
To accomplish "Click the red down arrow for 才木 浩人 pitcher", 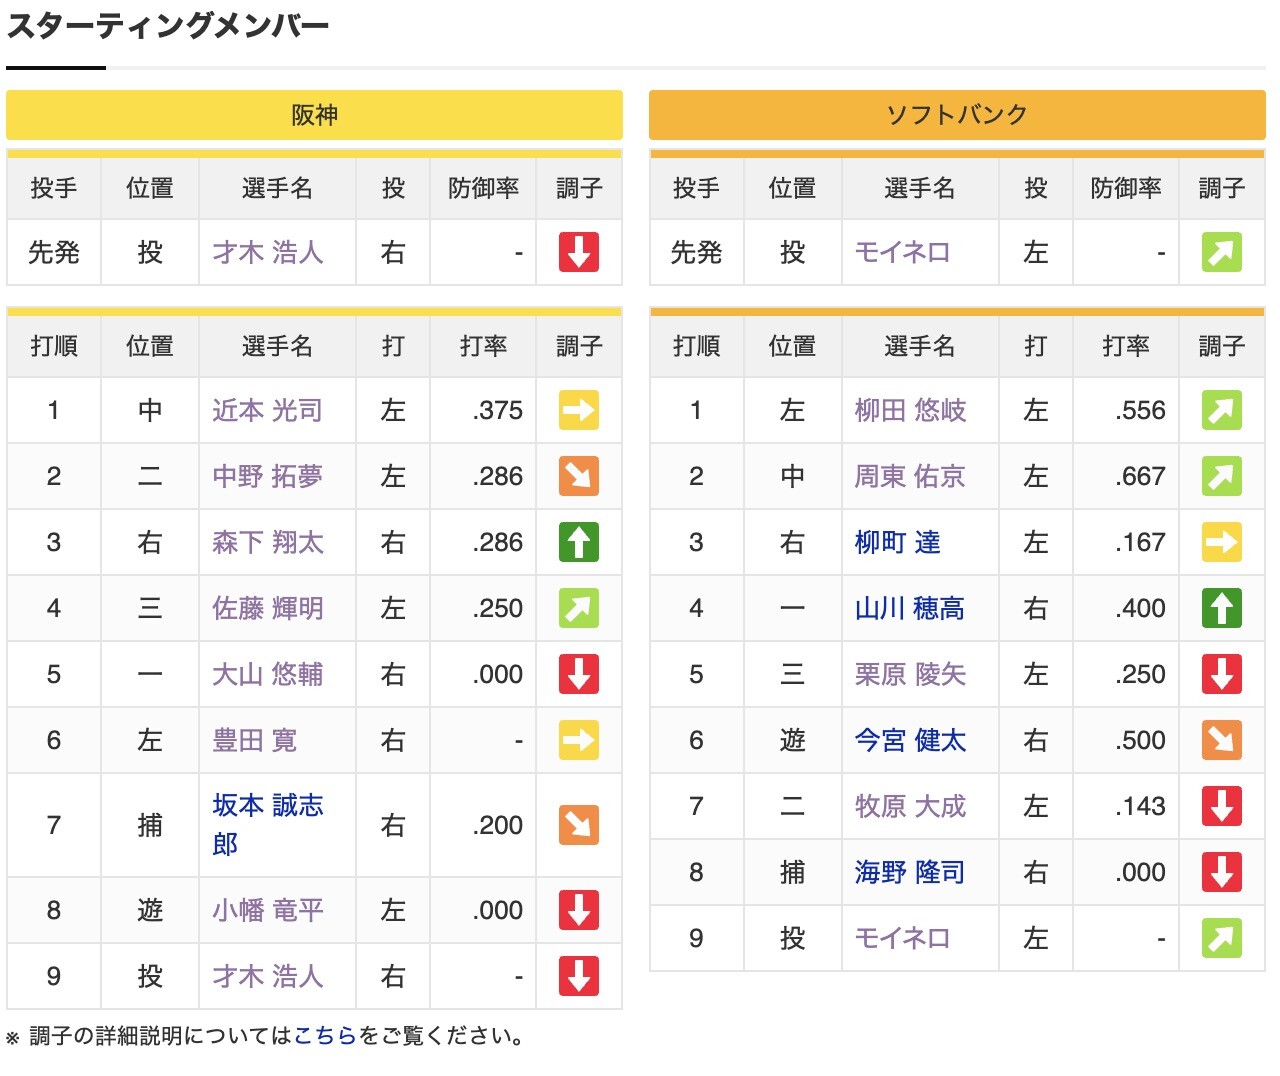I will click(x=578, y=253).
